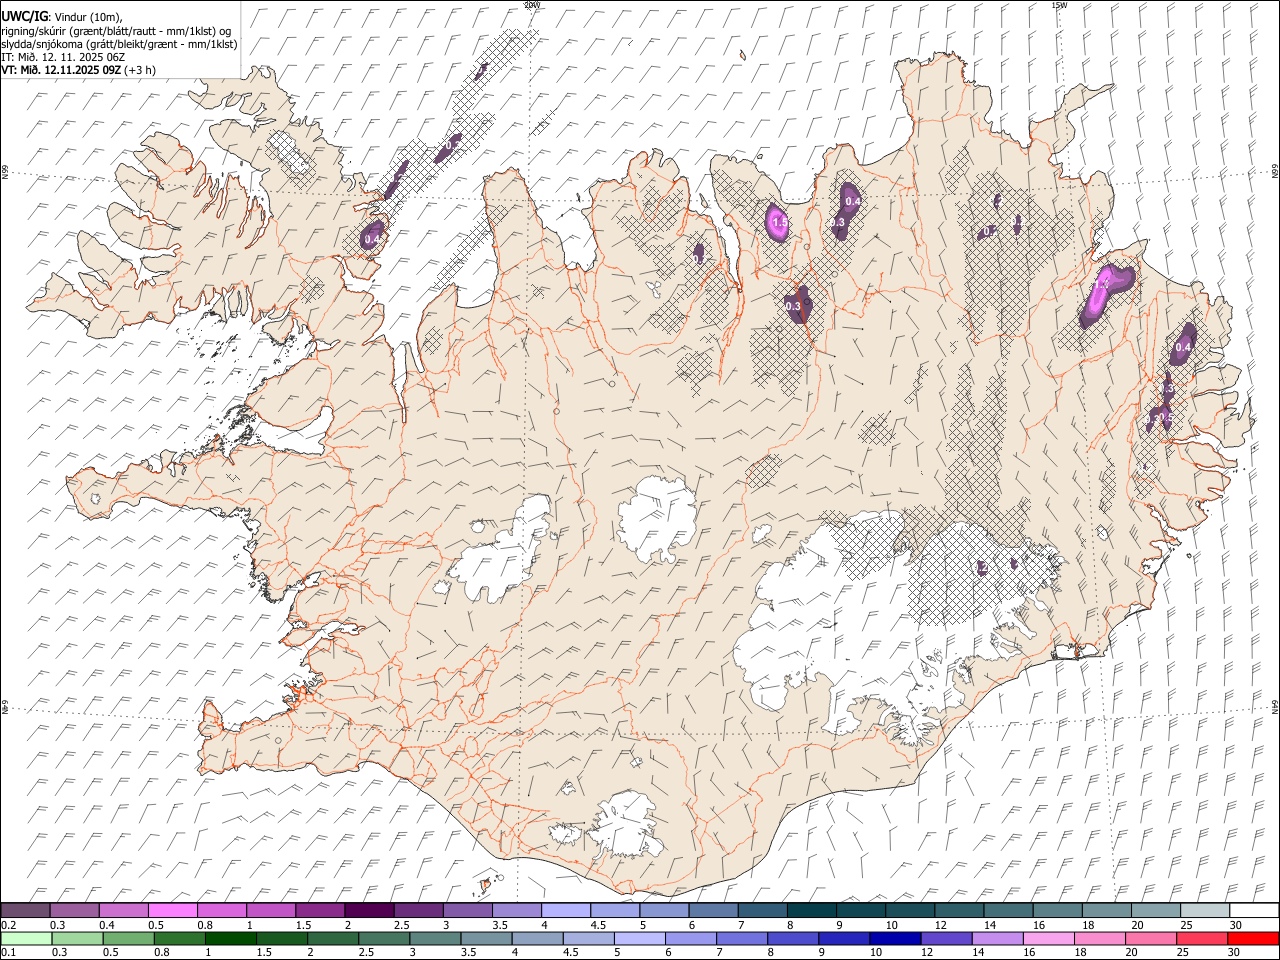Select the lavender 4 snow scale swatch
1280x960 pixels.
tap(565, 910)
